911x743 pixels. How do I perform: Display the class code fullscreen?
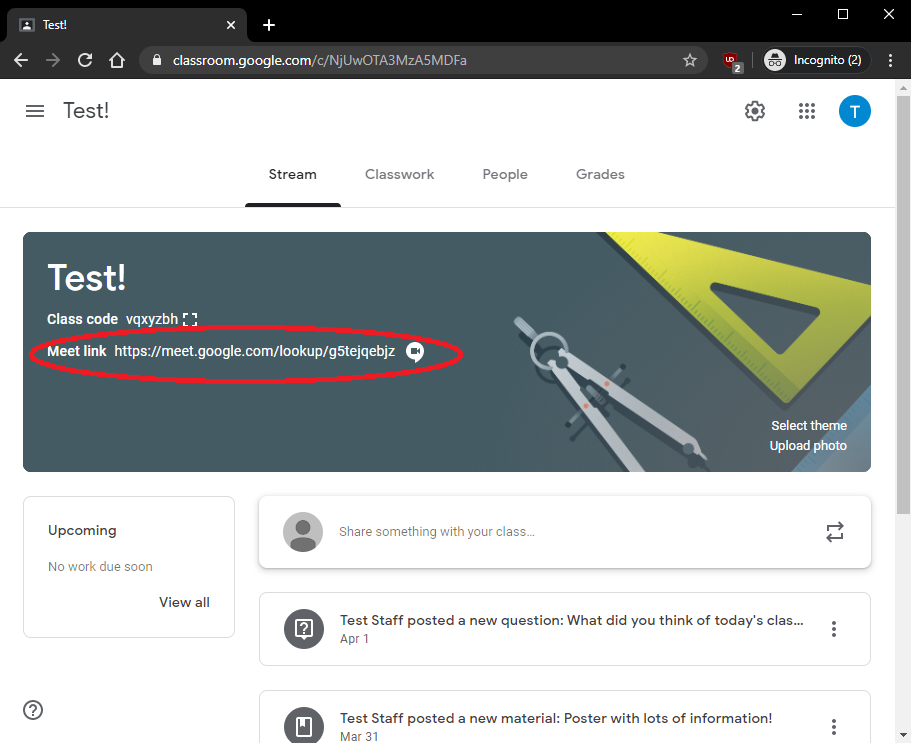tap(190, 319)
